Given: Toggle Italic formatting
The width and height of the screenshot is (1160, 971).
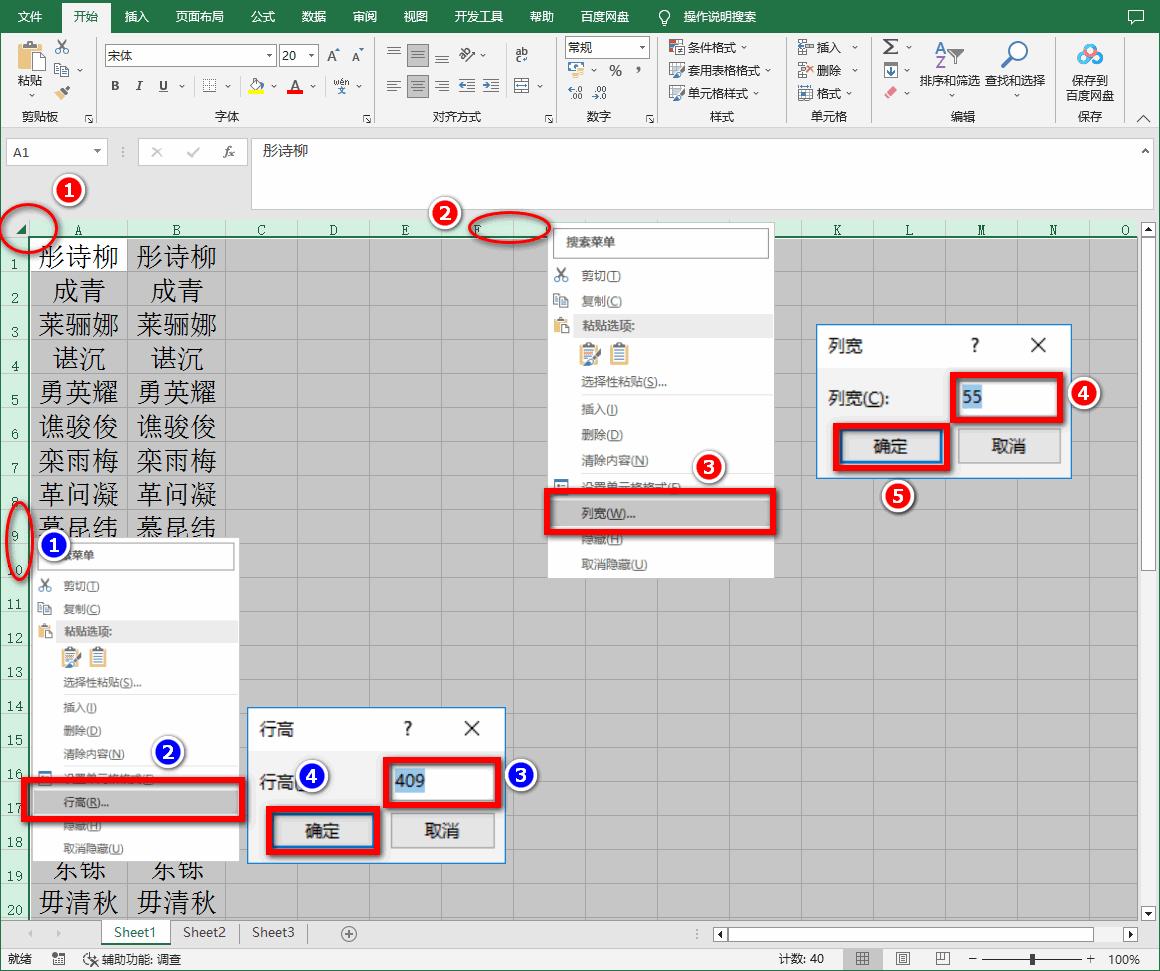Looking at the screenshot, I should coord(139,87).
